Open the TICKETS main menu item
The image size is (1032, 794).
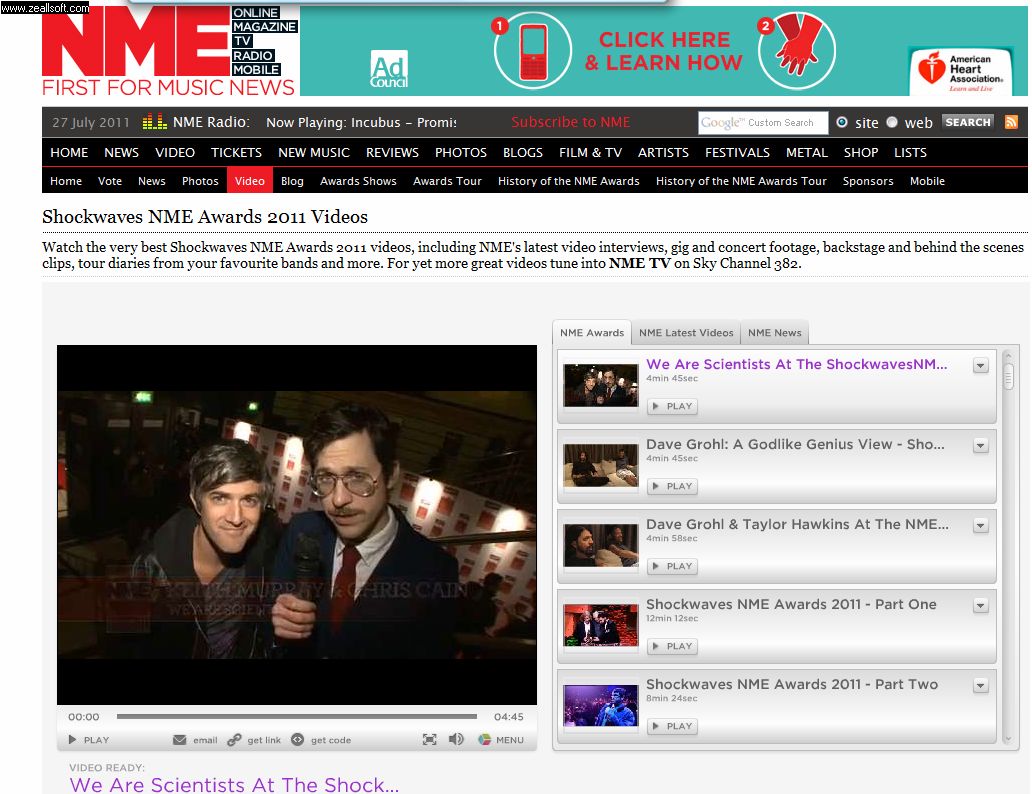(x=236, y=153)
